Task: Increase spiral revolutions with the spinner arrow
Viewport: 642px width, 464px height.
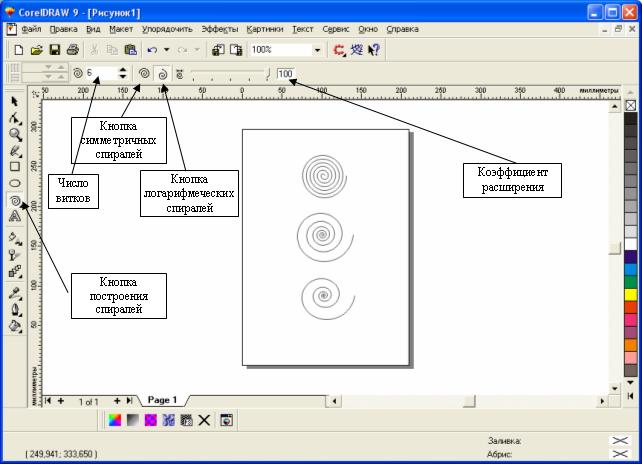Action: pos(122,70)
